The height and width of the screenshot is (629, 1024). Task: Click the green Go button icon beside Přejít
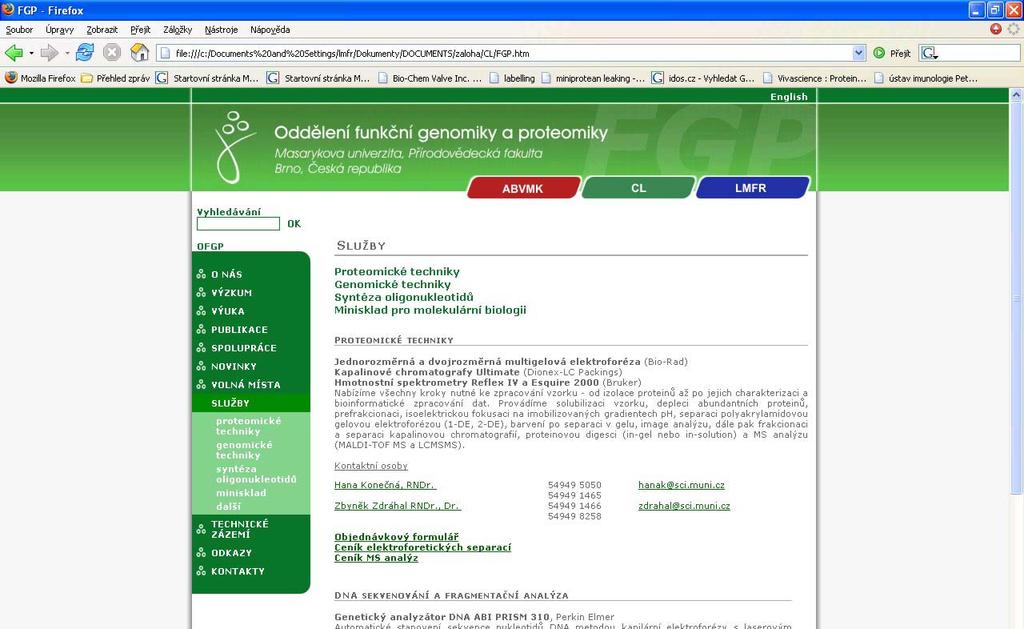point(879,53)
